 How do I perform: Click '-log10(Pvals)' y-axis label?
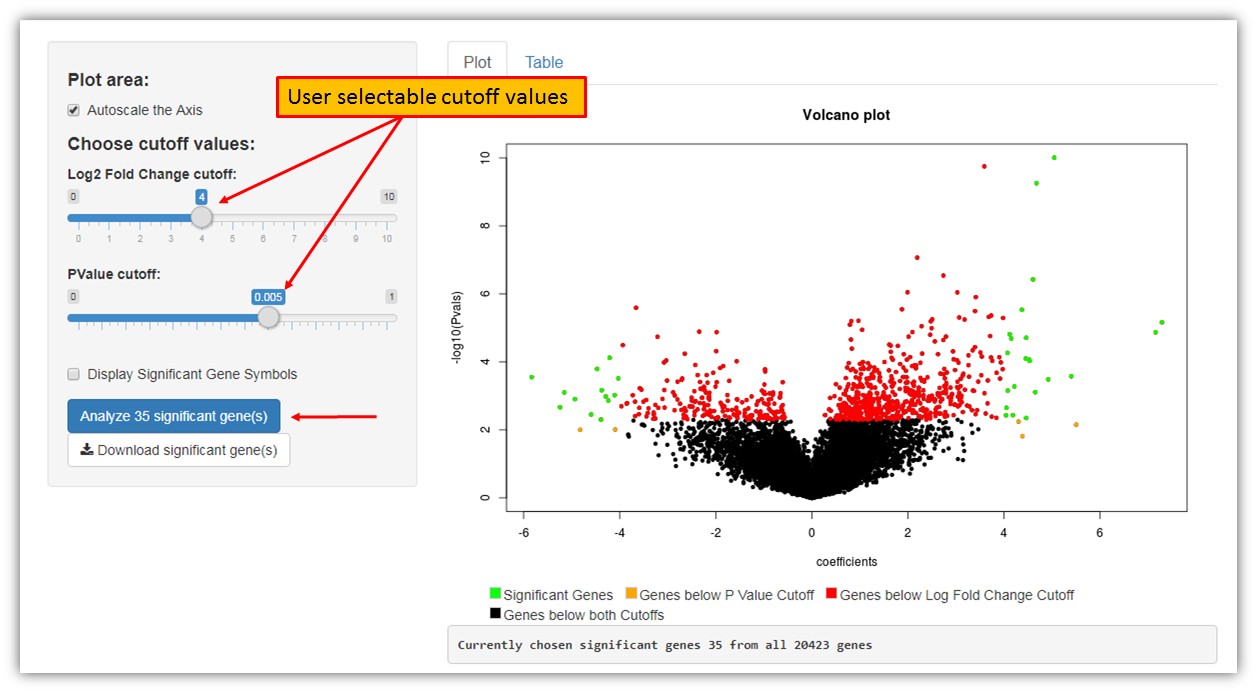coord(459,328)
